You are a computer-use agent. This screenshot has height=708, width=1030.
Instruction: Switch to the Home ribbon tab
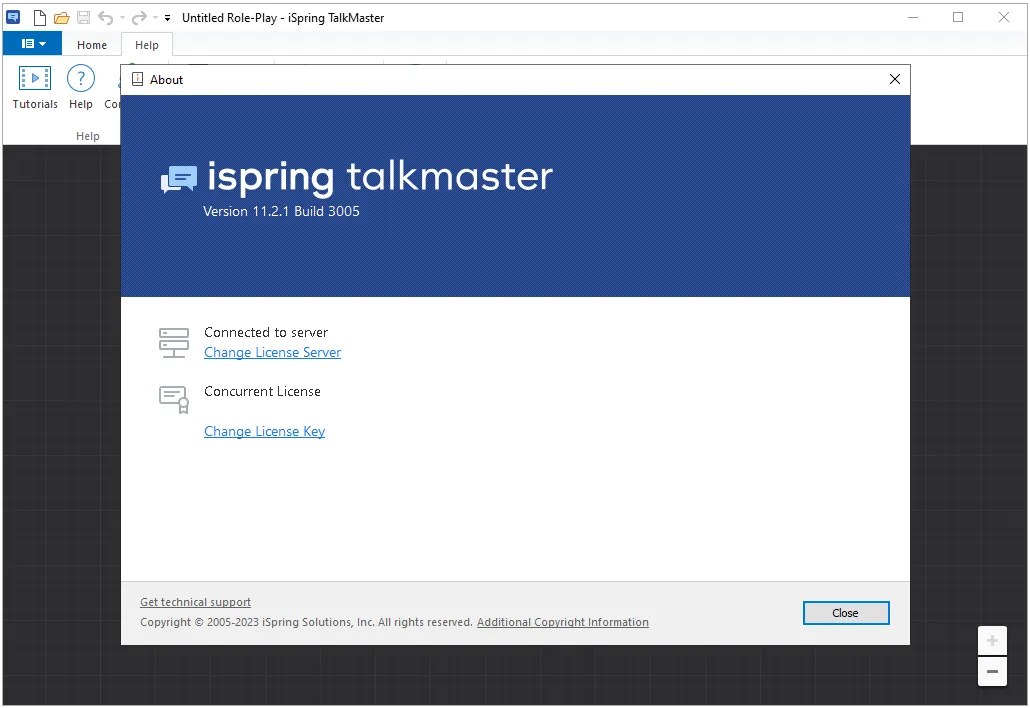click(x=91, y=45)
